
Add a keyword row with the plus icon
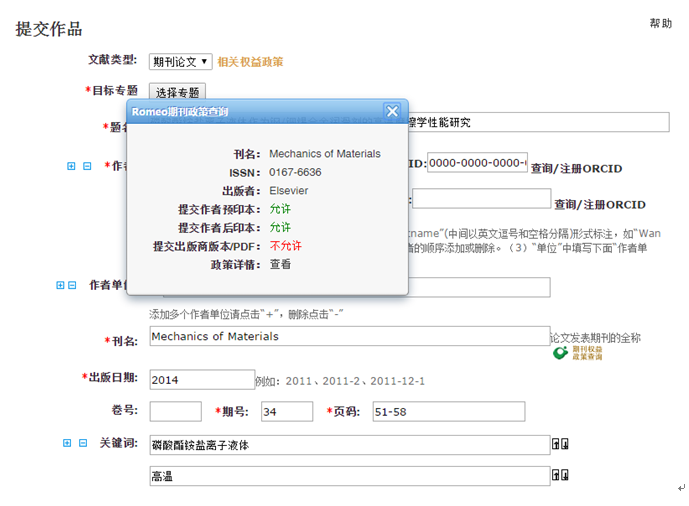[67, 443]
